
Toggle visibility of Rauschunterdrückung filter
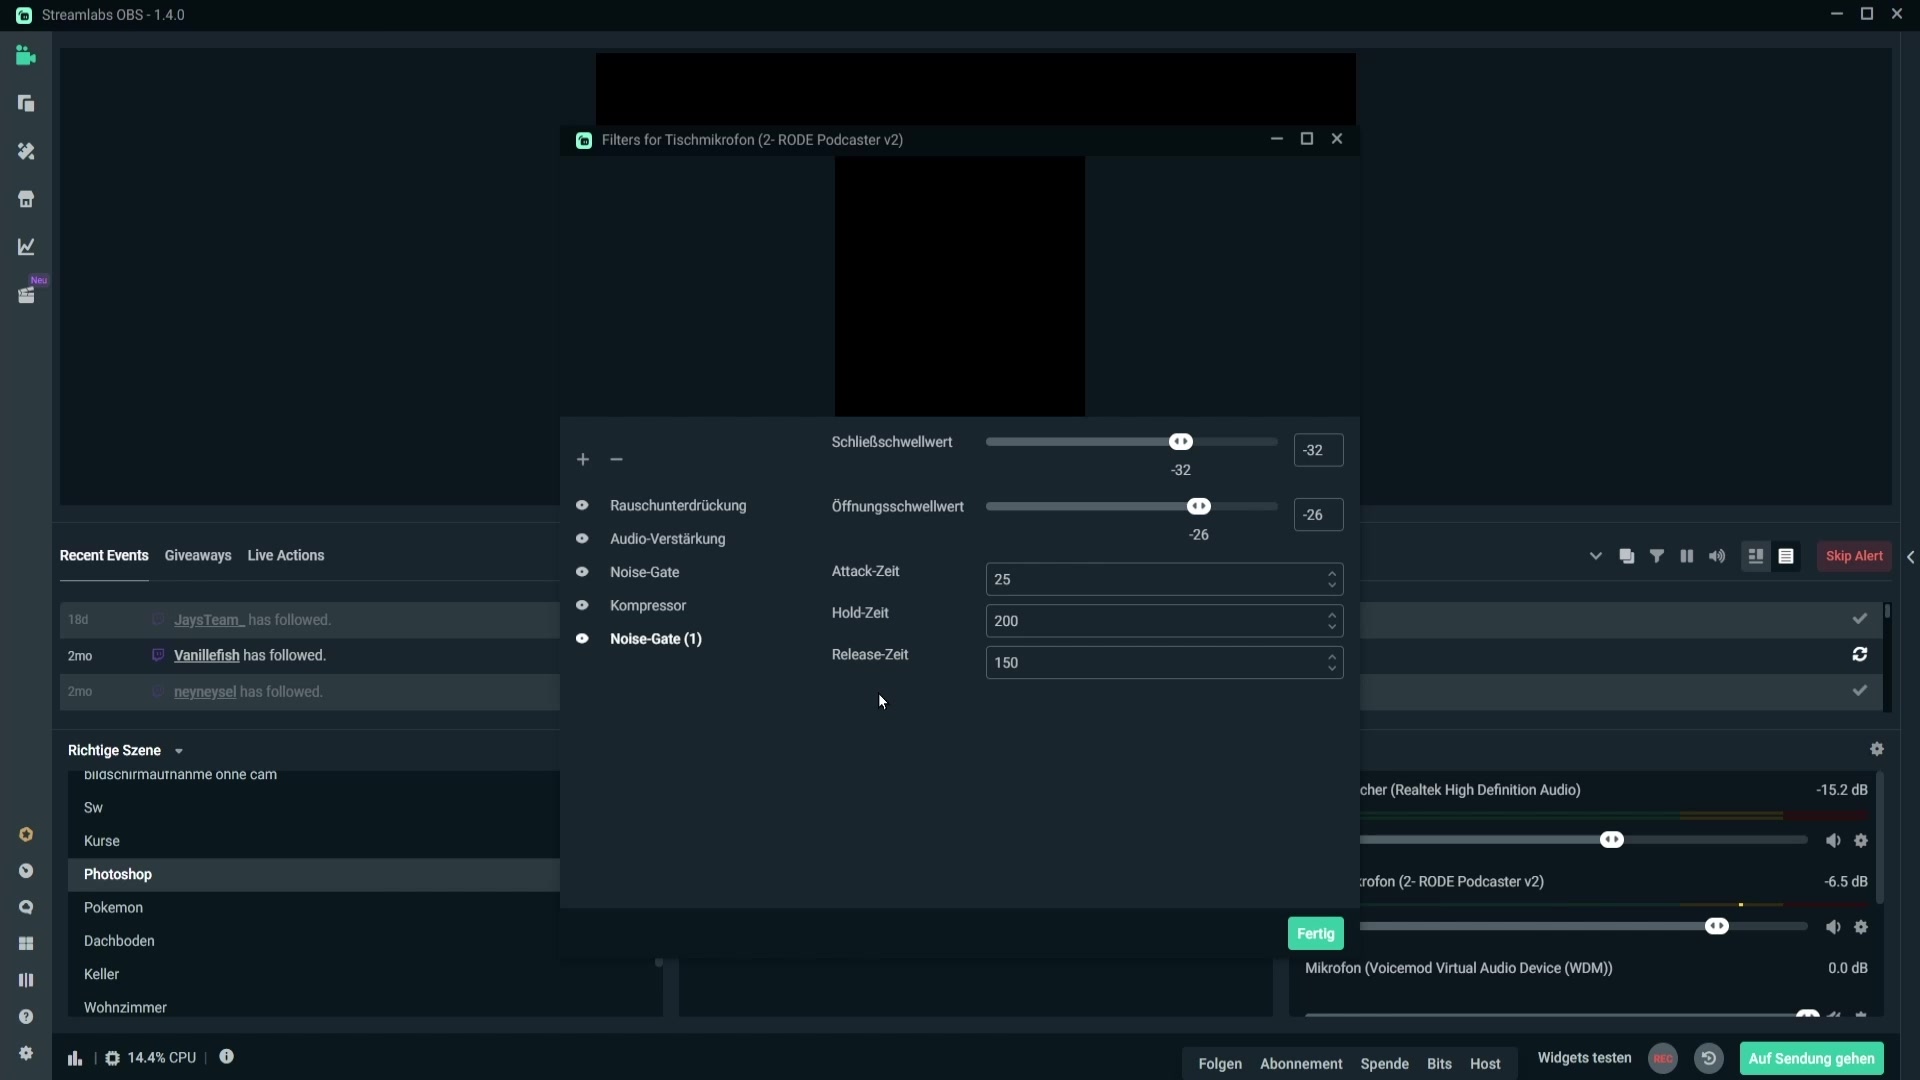point(582,505)
